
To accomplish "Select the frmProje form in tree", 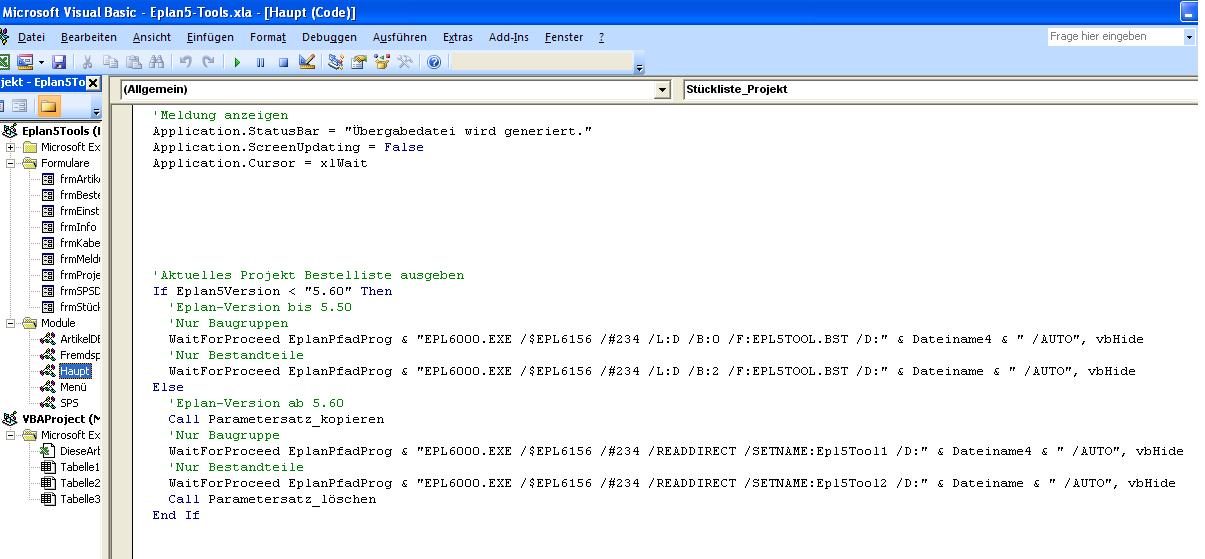I will [79, 275].
